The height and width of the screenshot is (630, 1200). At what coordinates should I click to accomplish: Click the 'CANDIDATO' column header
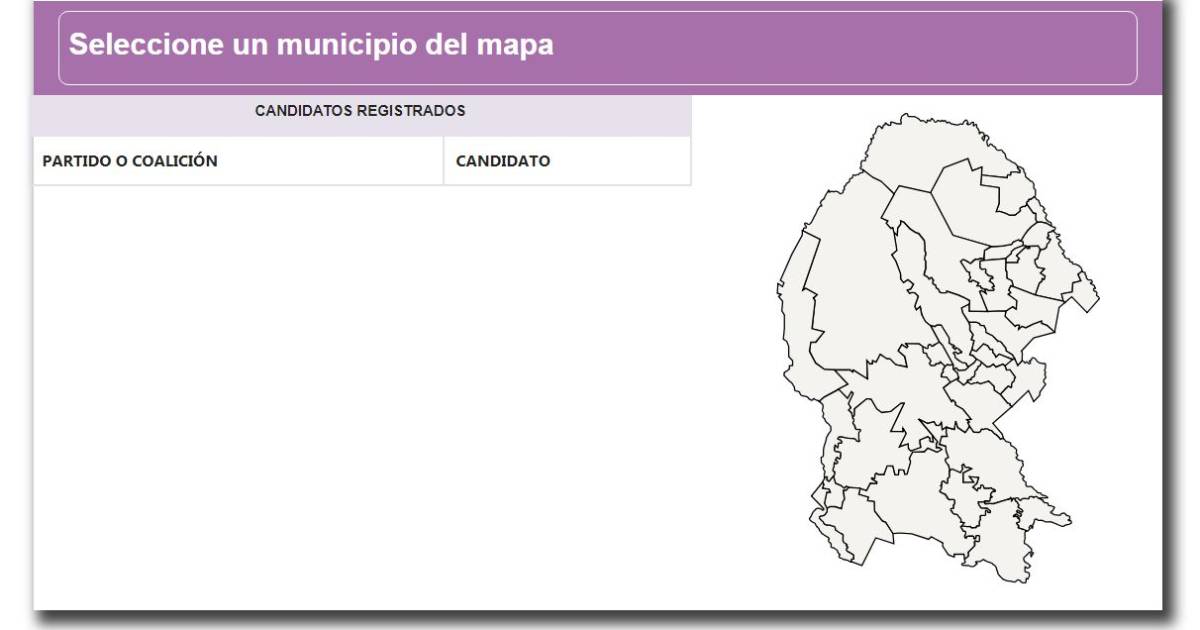click(502, 161)
